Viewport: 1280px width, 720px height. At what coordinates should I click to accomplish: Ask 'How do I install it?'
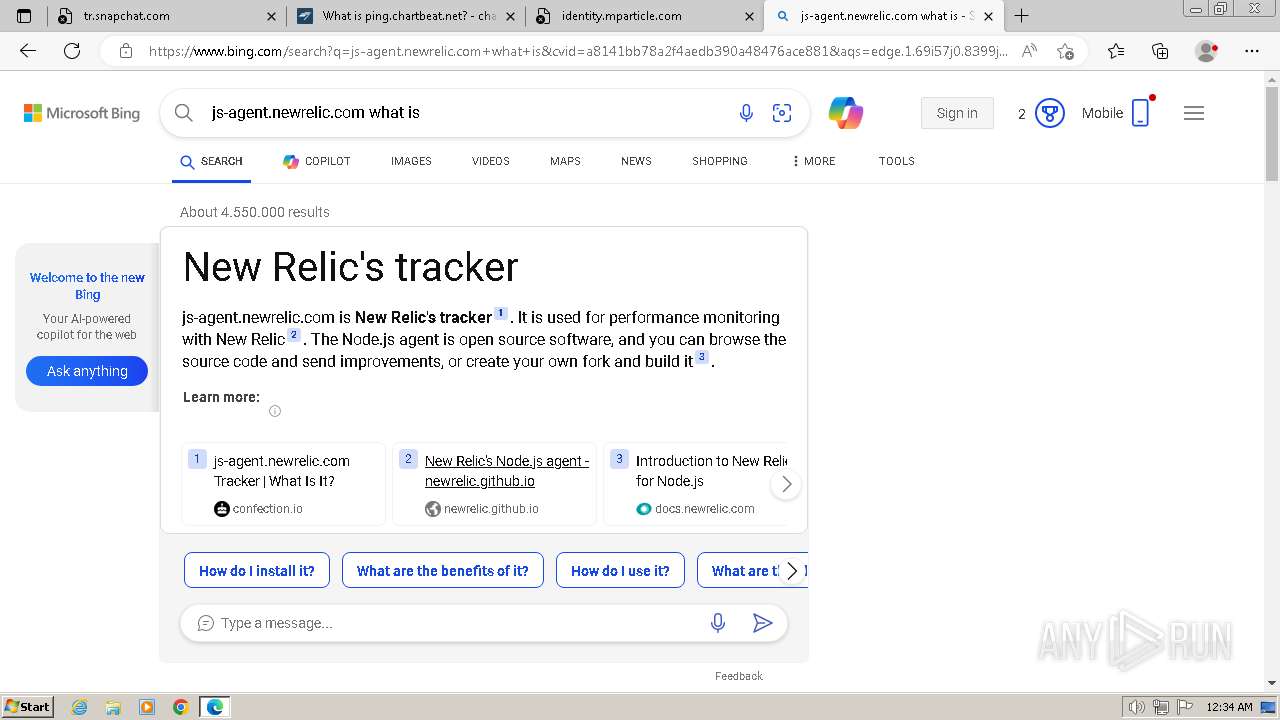(x=257, y=571)
